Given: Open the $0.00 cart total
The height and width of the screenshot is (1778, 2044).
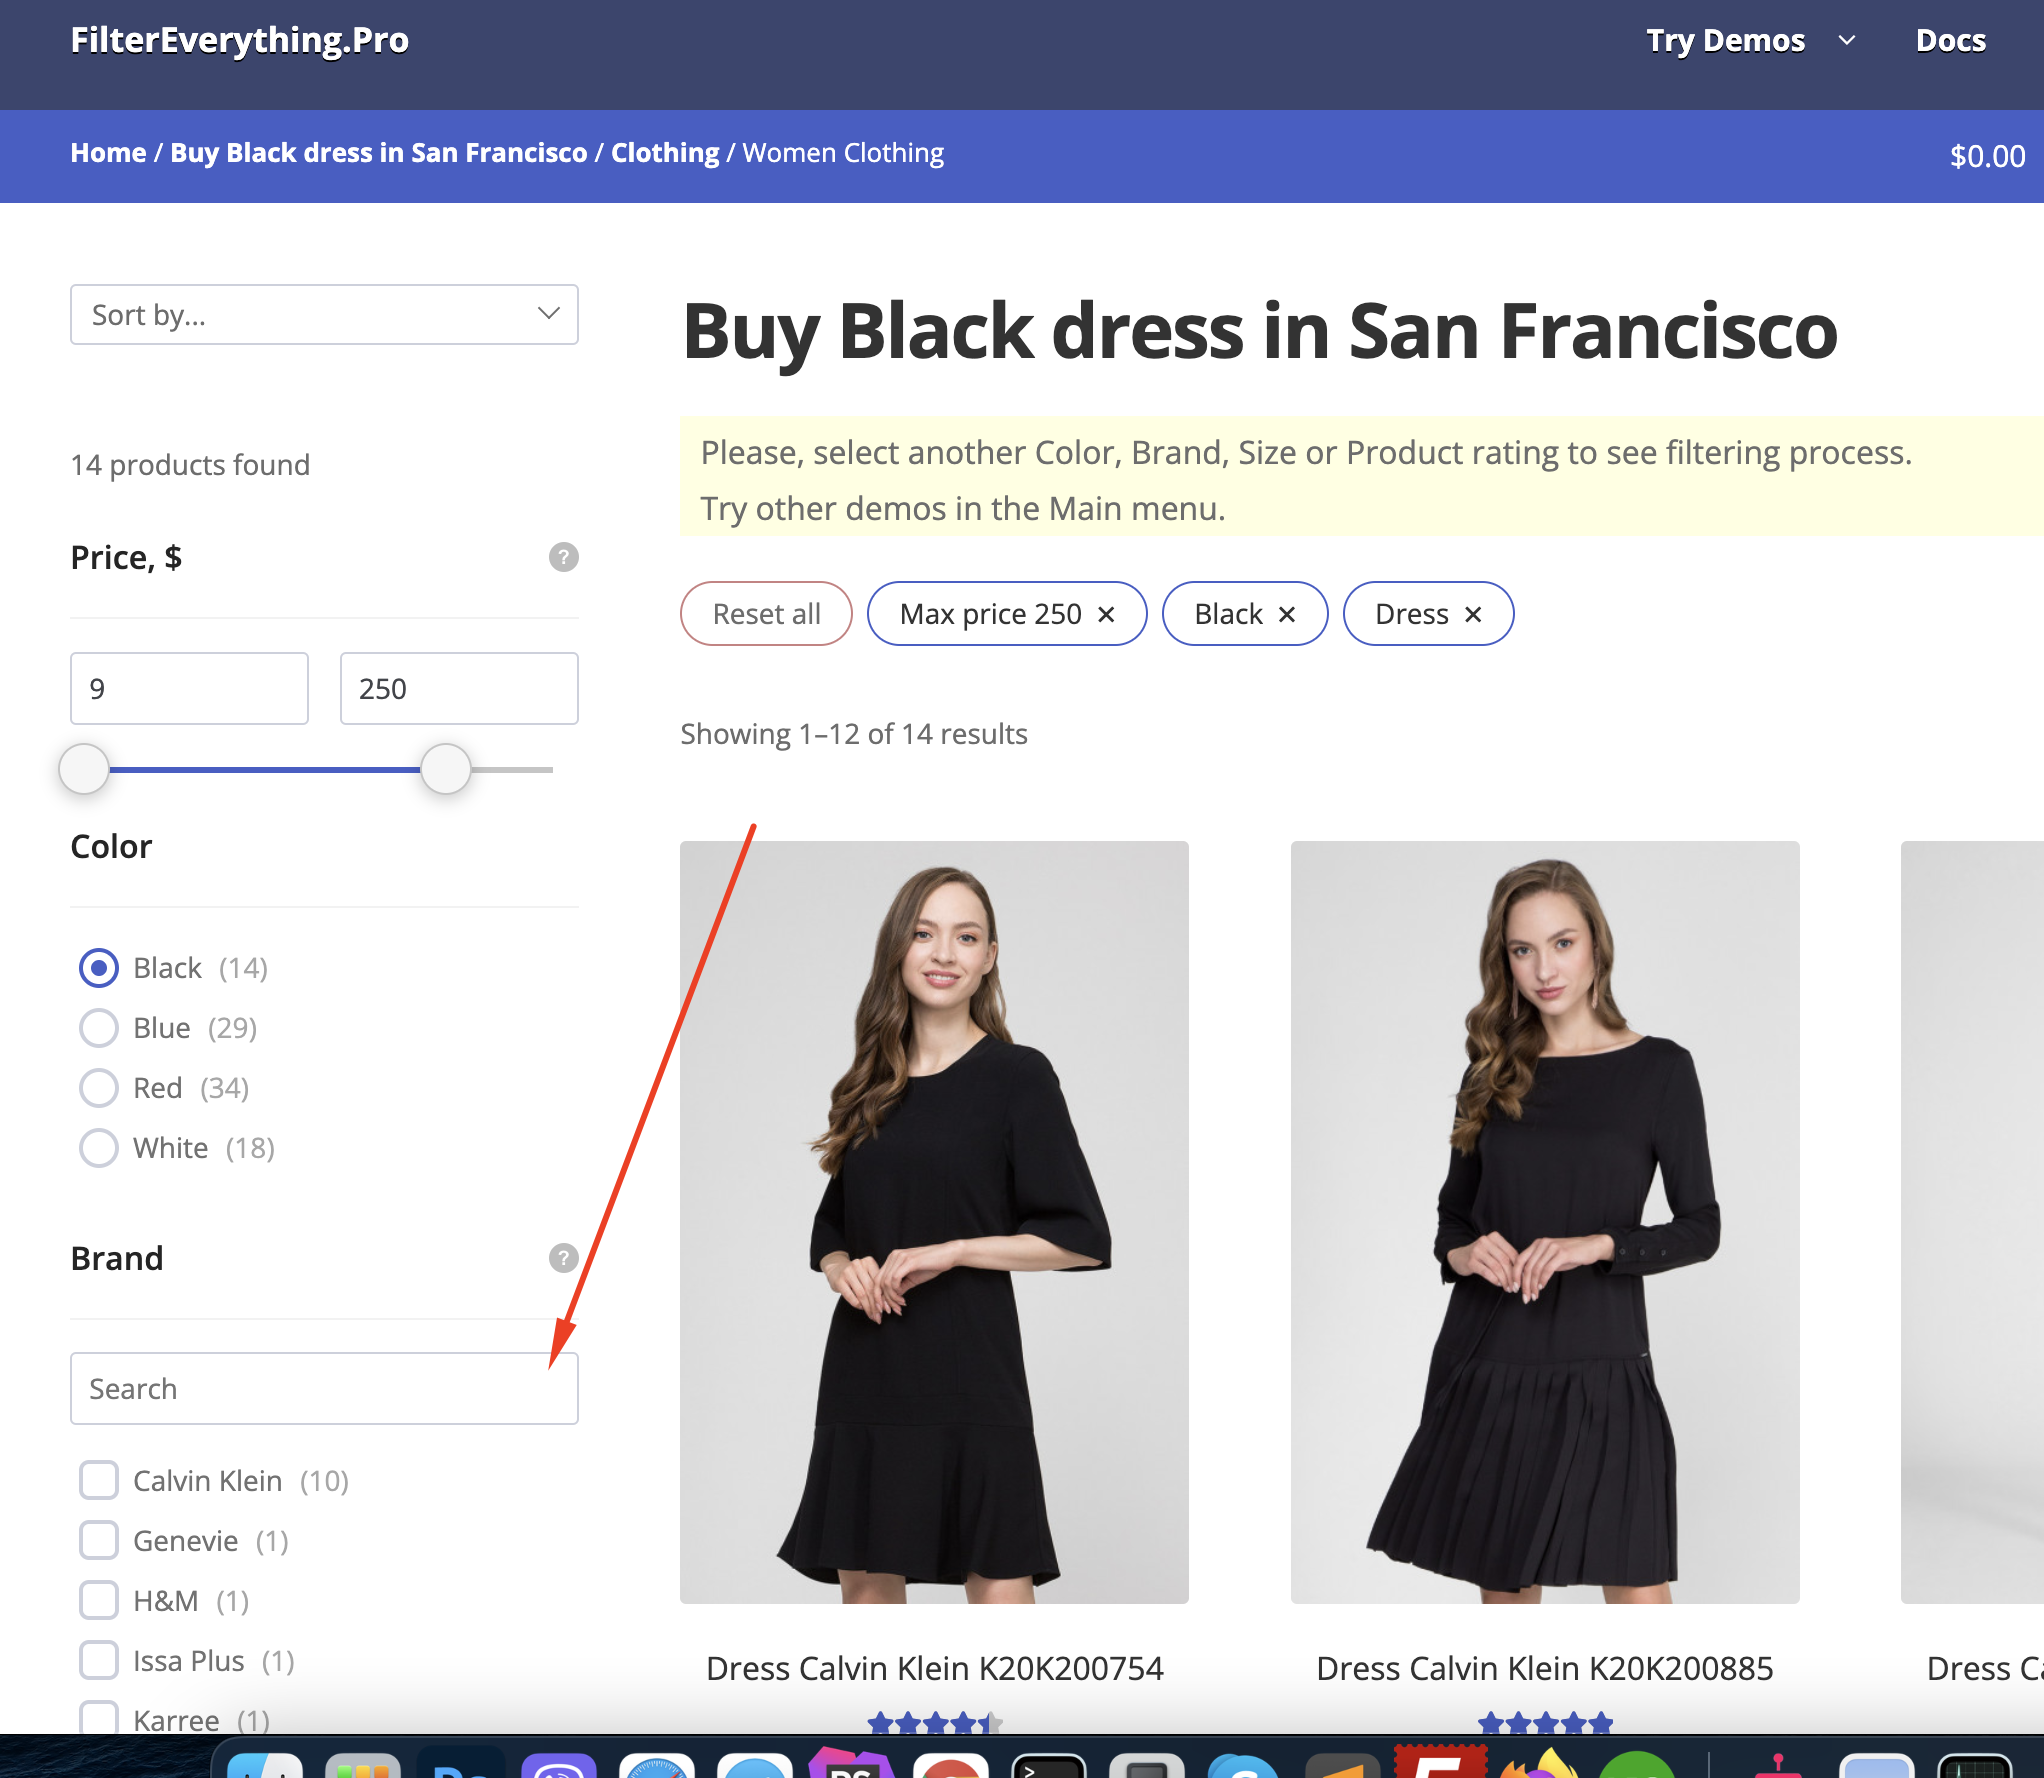Looking at the screenshot, I should (x=1987, y=156).
